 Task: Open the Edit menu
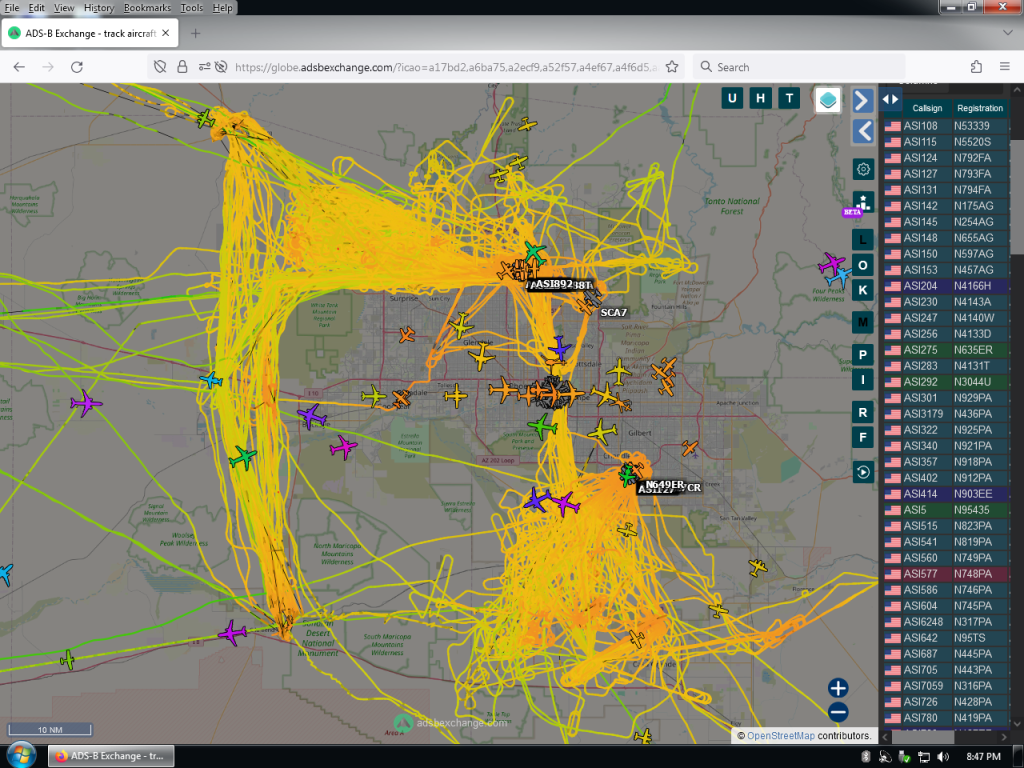tap(37, 8)
